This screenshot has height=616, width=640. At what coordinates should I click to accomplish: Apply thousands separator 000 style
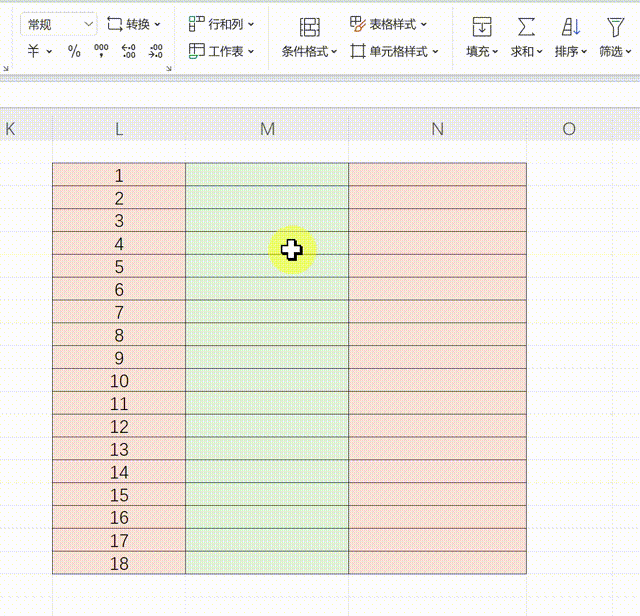101,51
